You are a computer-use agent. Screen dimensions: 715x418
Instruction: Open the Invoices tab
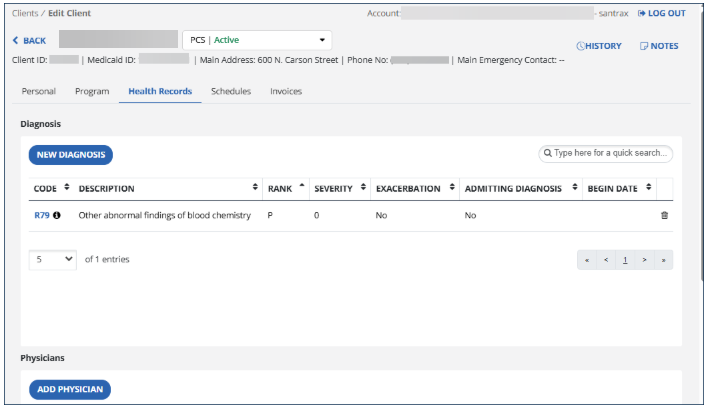coord(286,91)
